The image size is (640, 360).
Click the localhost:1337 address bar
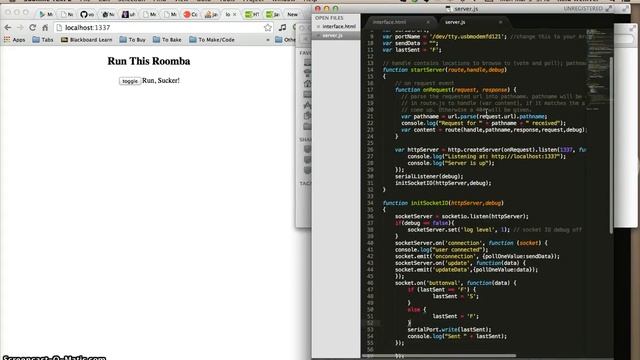click(x=163, y=27)
